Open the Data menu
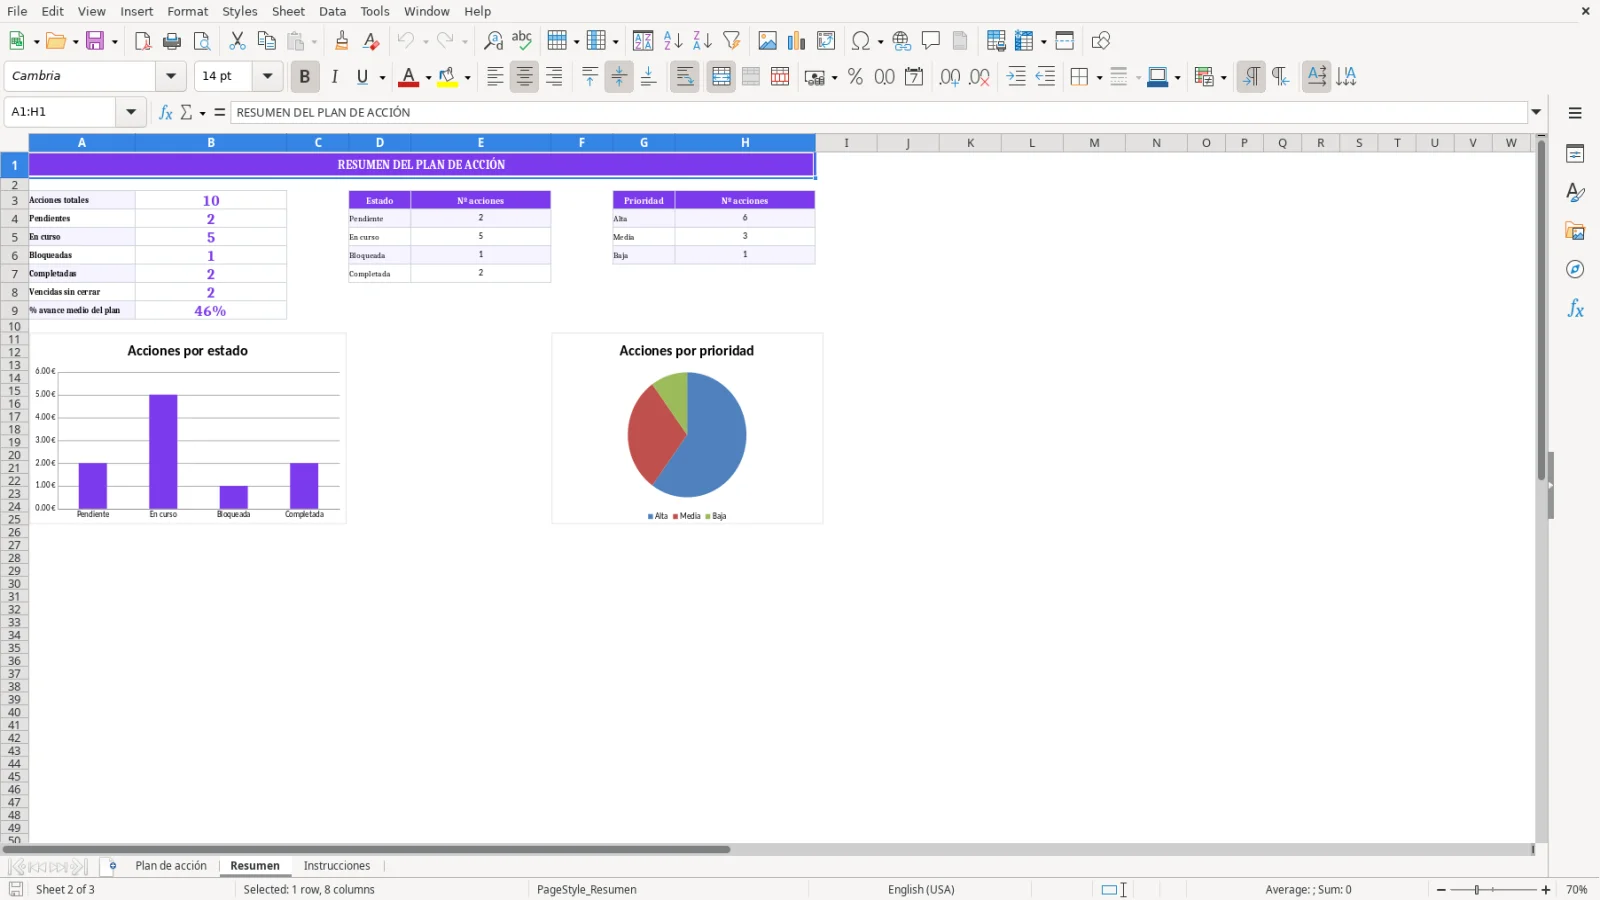 tap(332, 11)
